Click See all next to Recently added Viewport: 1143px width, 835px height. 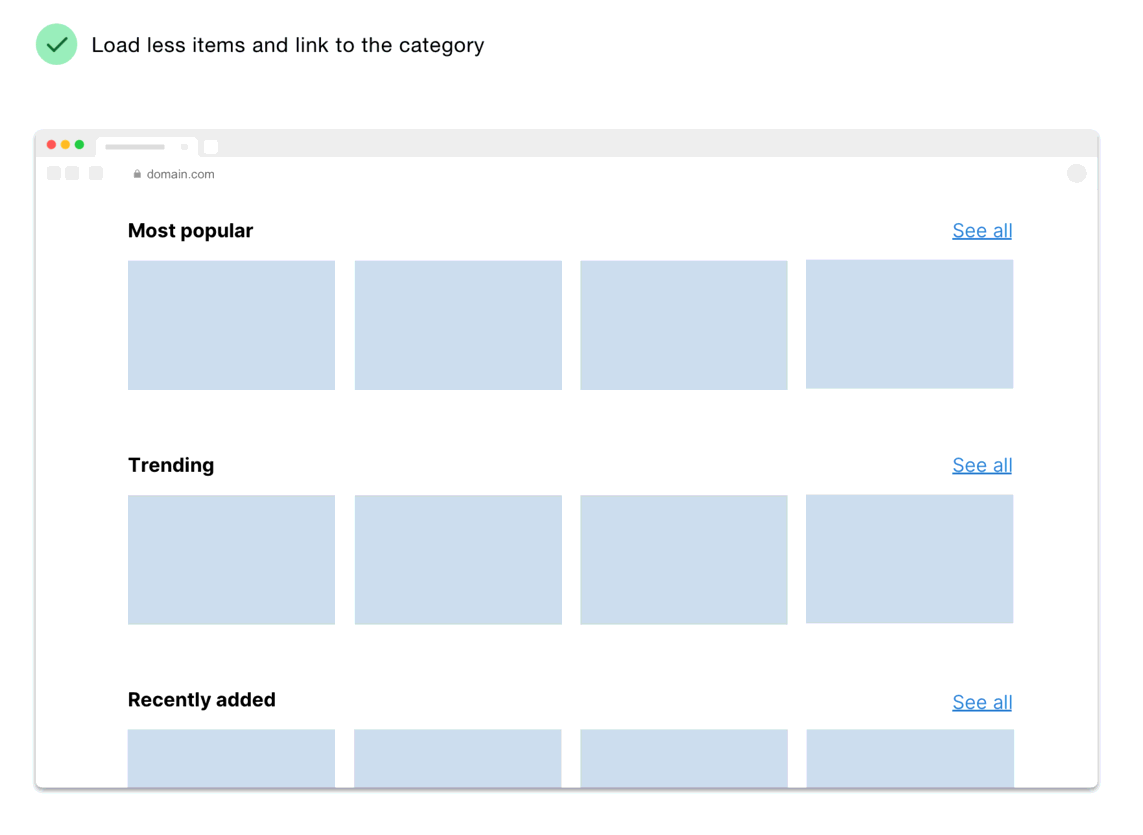(982, 702)
